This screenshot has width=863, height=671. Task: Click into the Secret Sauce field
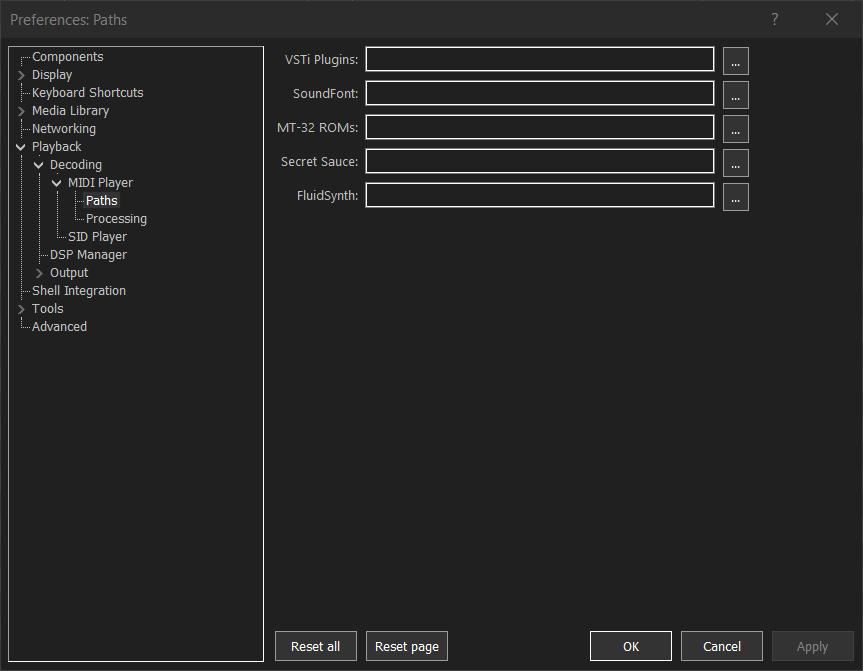point(540,161)
